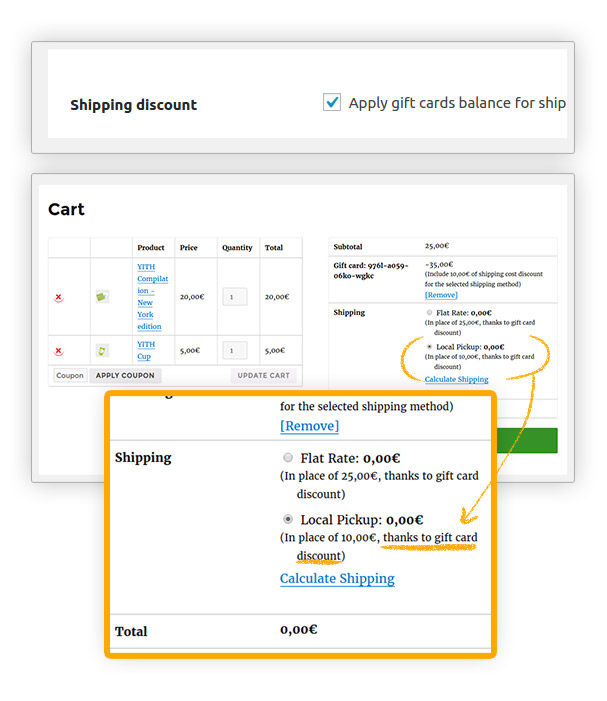Open Calculate Shipping link in small totals
The image size is (607, 701).
456,379
